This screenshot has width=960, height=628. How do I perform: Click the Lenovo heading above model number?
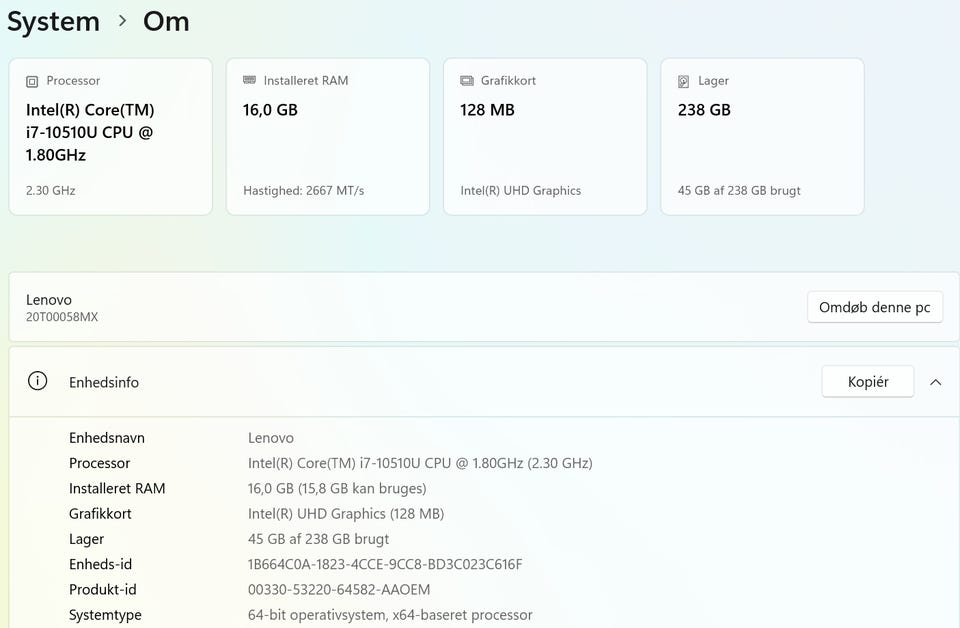[x=49, y=300]
